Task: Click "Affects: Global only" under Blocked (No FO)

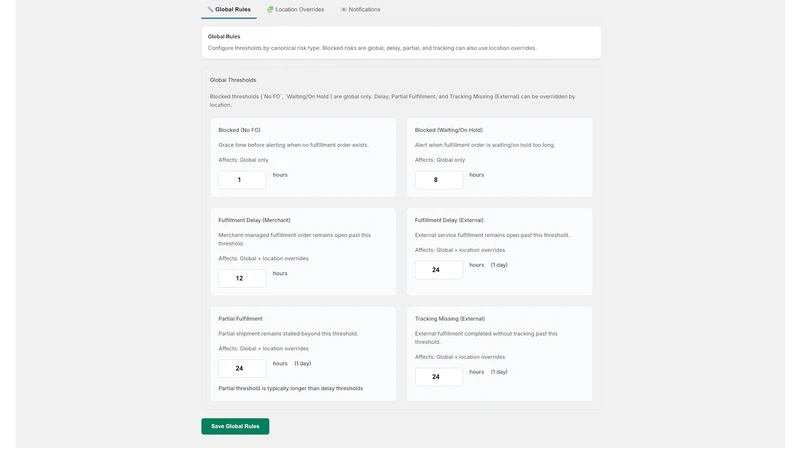Action: point(243,160)
